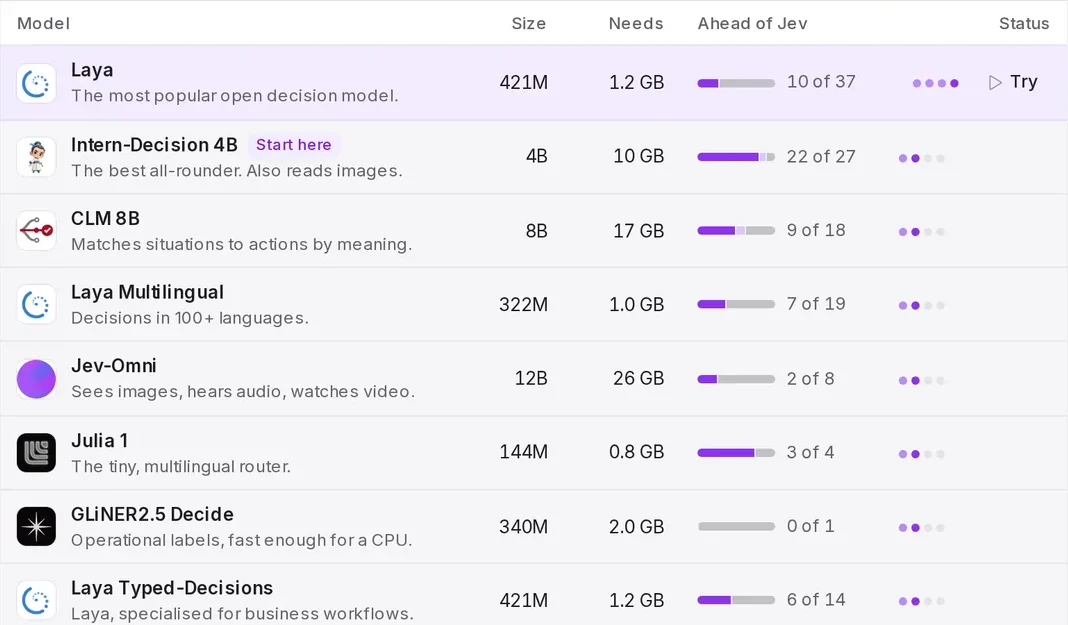This screenshot has width=1068, height=625.
Task: Click the Laya Multilingual logo icon
Action: pos(36,304)
